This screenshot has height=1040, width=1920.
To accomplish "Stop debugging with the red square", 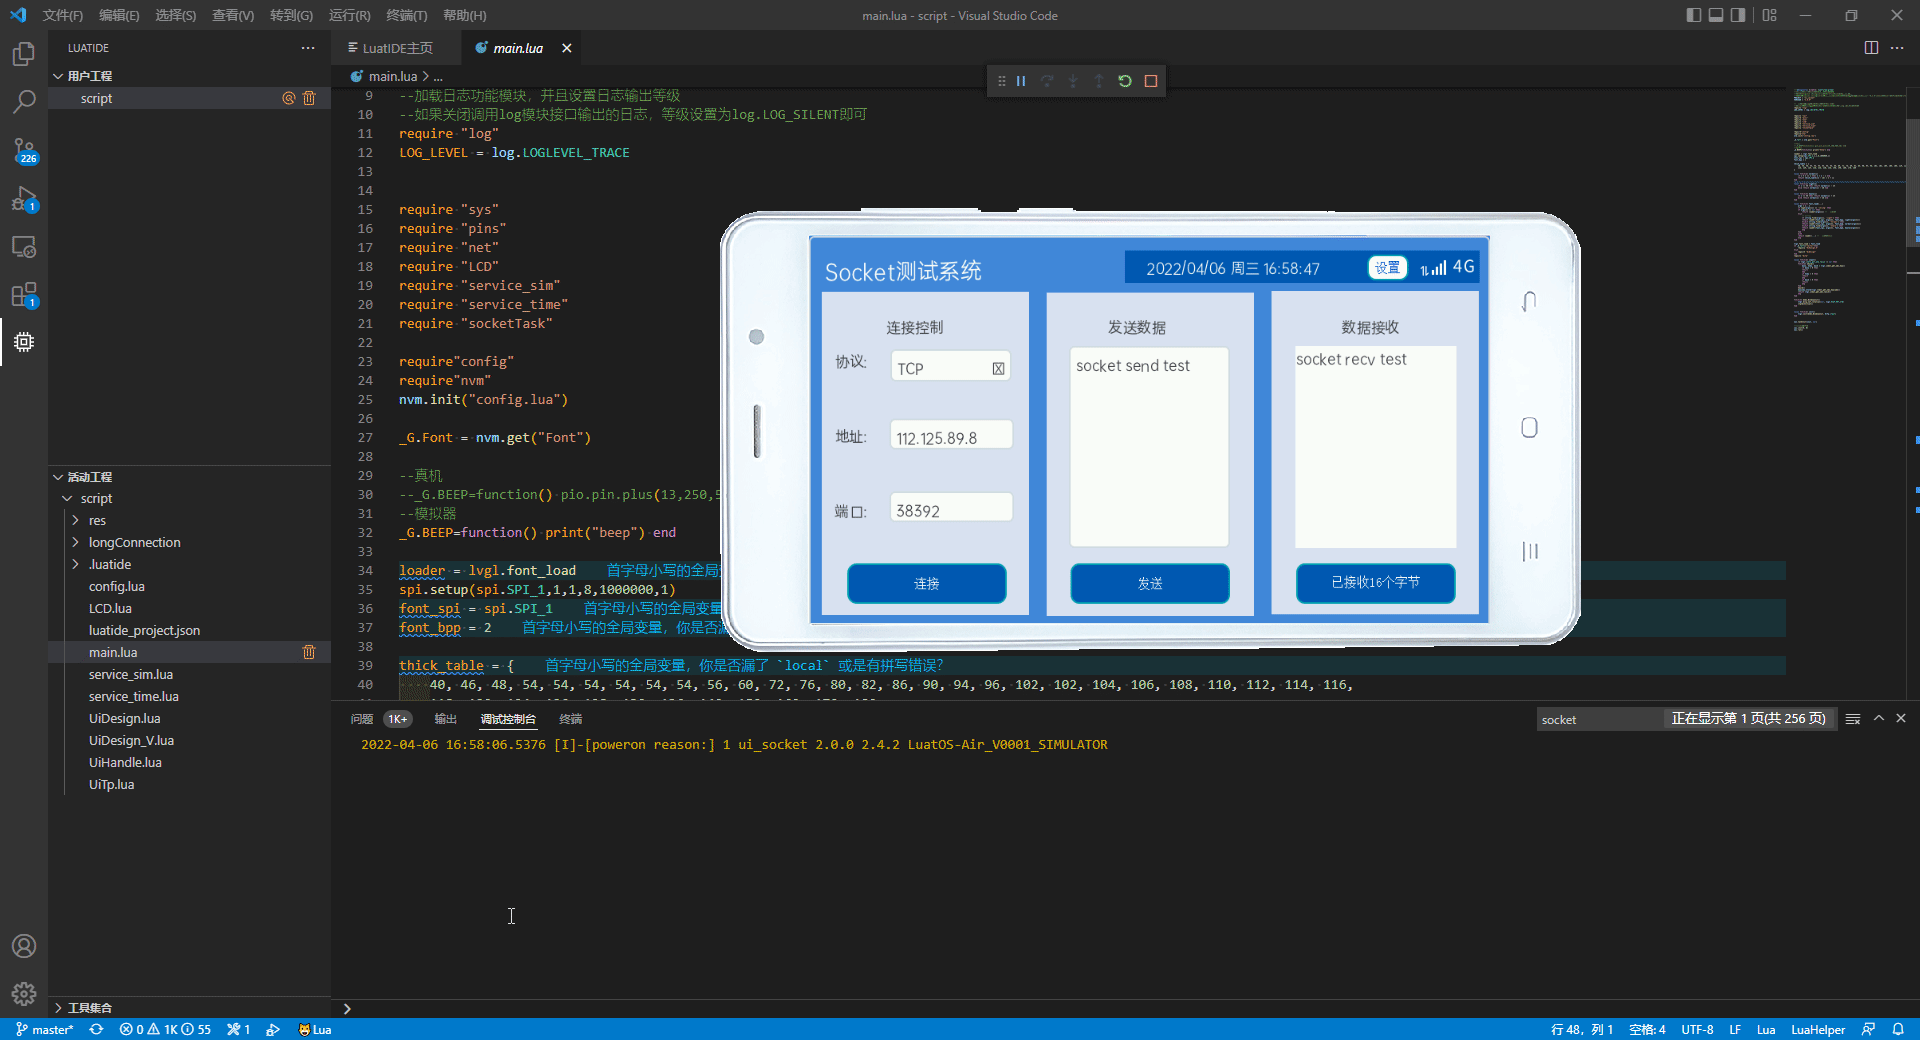I will [x=1151, y=81].
